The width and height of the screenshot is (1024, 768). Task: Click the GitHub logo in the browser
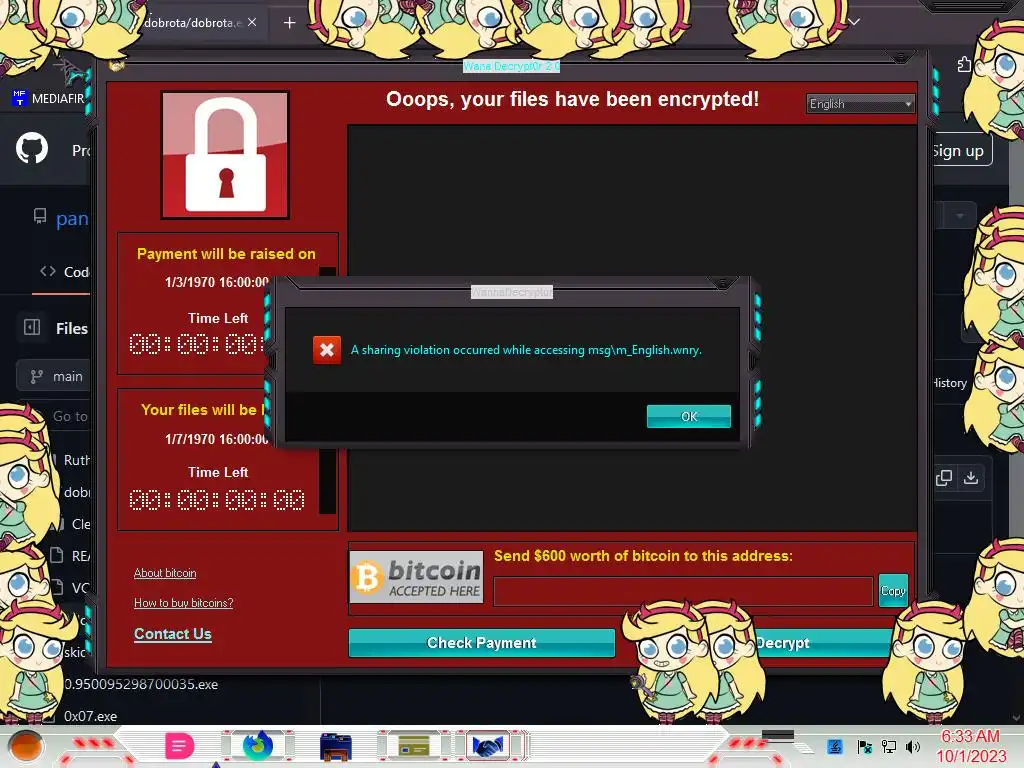pos(32,148)
